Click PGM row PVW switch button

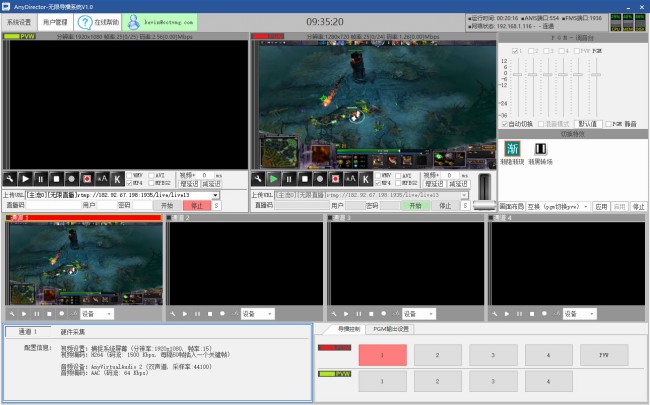tap(604, 355)
